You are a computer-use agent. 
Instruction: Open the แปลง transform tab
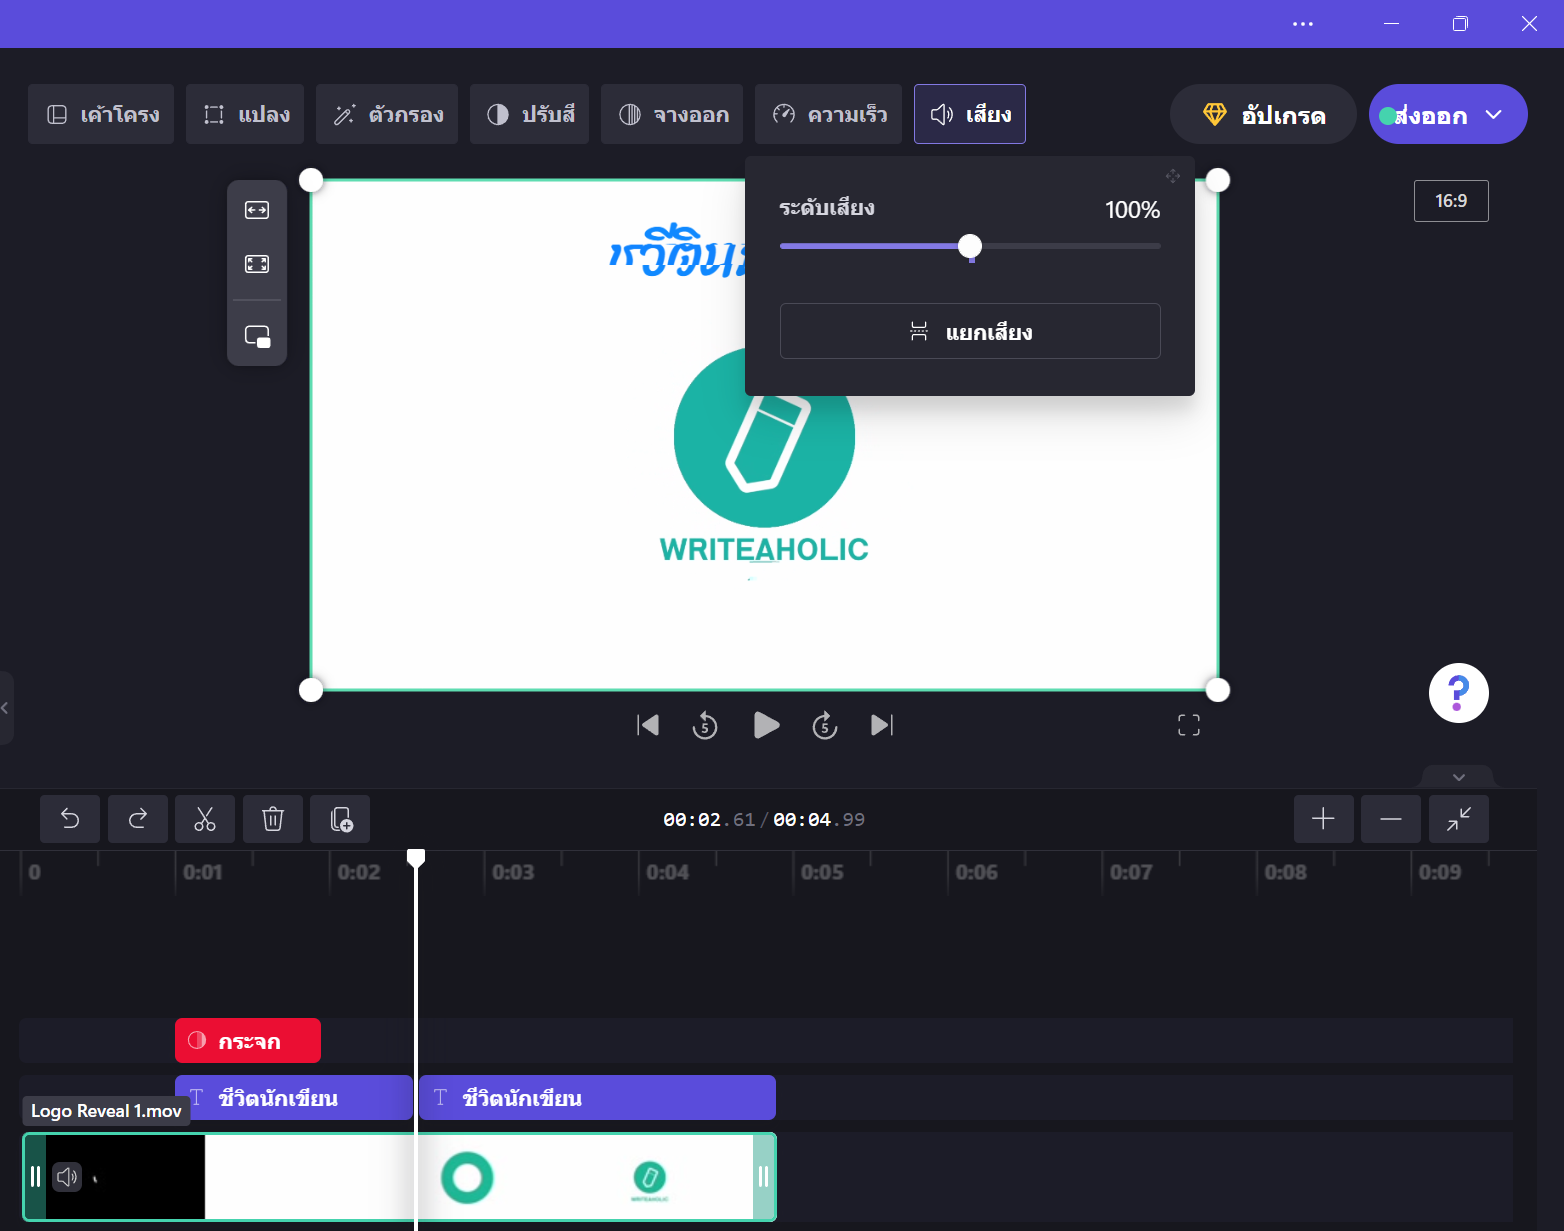point(245,114)
